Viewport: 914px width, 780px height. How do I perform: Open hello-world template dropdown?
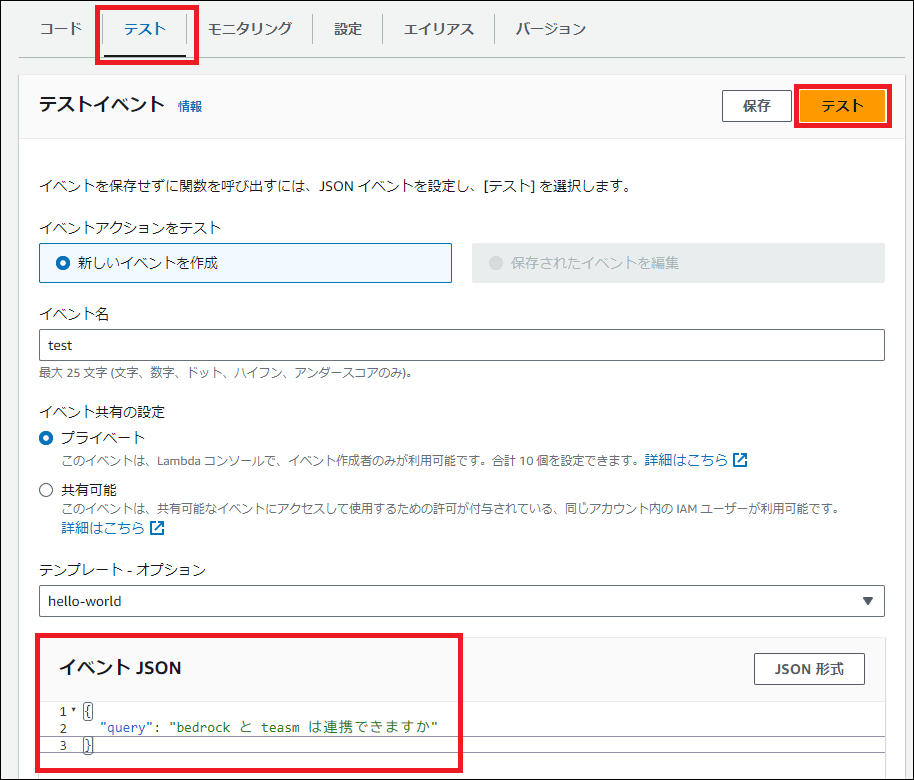(x=460, y=601)
